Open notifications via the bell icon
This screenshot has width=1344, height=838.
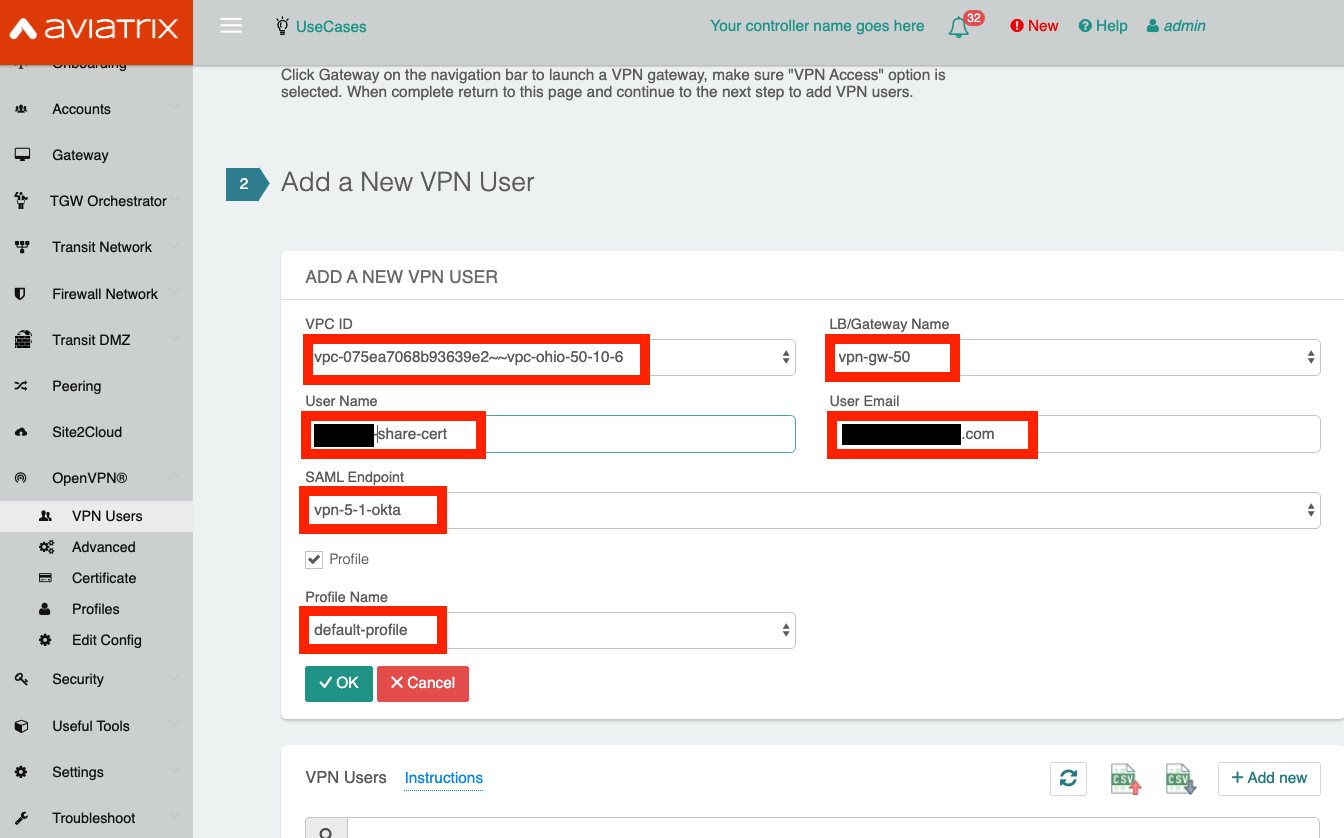pyautogui.click(x=959, y=25)
